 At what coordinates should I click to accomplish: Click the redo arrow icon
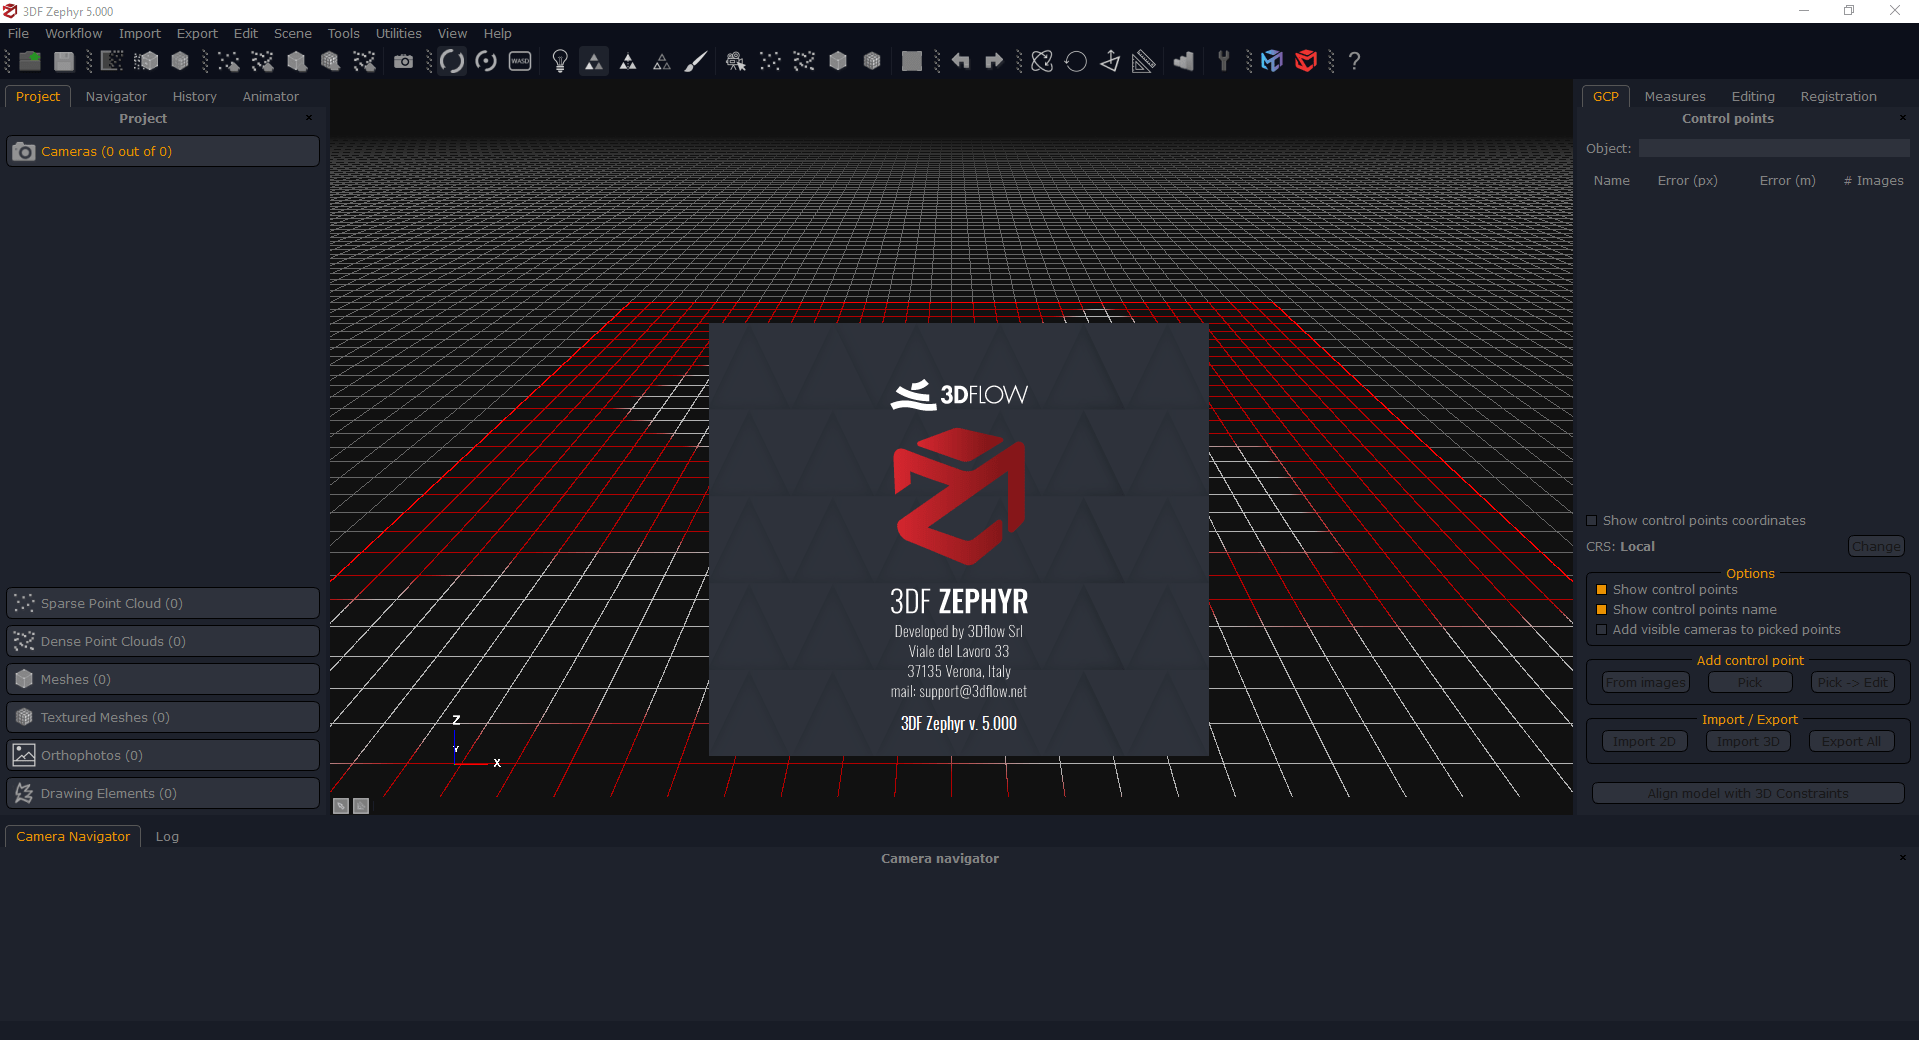994,61
